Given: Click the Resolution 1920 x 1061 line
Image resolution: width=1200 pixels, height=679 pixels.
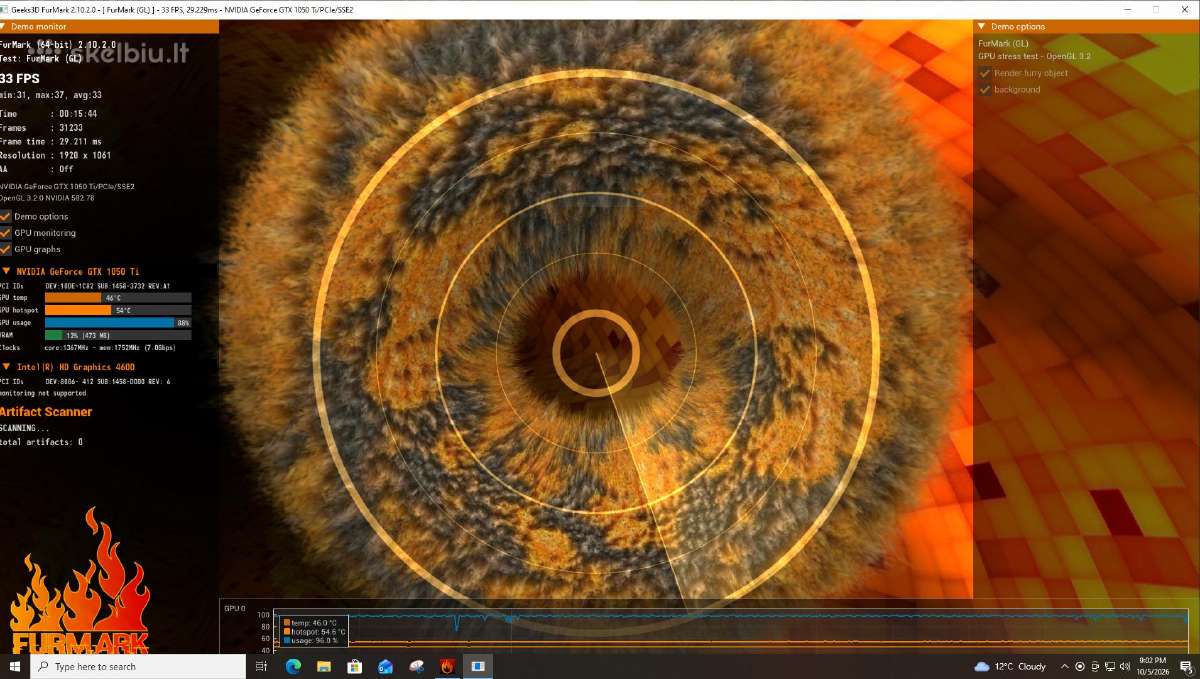Looking at the screenshot, I should point(56,155).
